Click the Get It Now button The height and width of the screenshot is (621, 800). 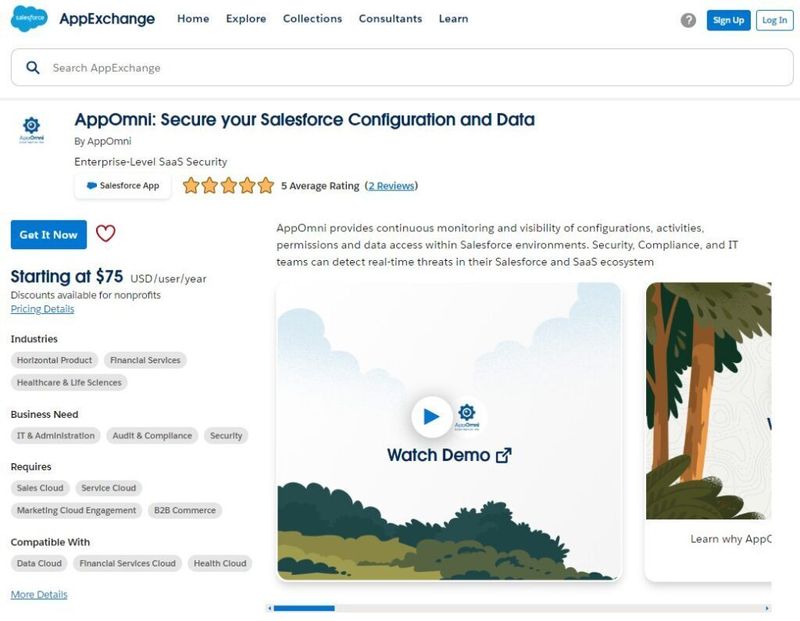[48, 235]
